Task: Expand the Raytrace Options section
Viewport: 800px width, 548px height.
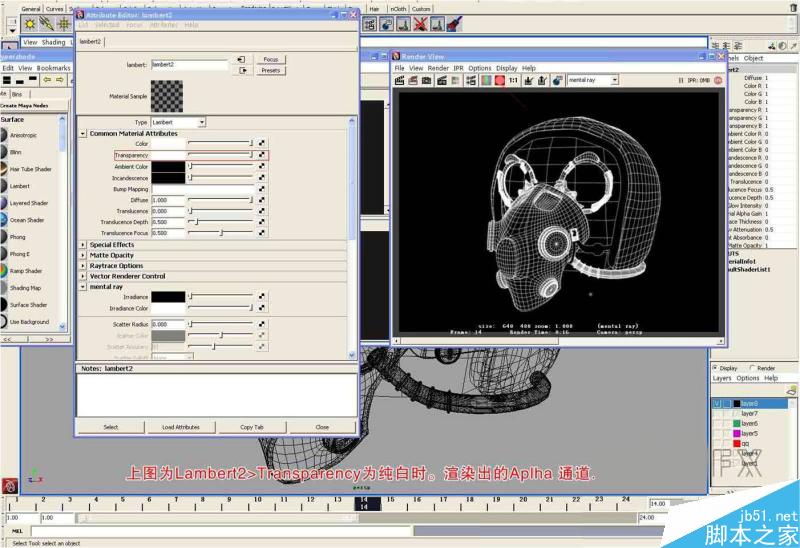Action: coord(83,266)
